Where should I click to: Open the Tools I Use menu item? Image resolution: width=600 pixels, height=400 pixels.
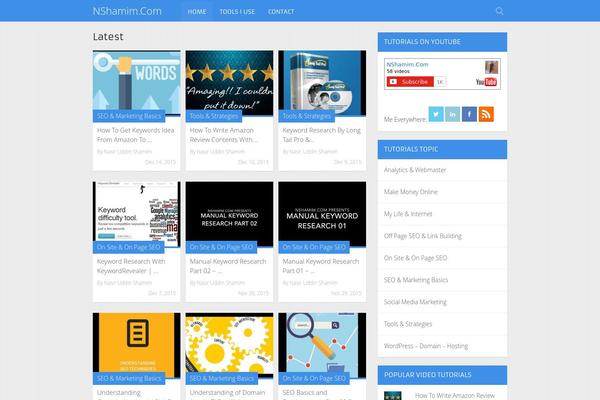(237, 11)
